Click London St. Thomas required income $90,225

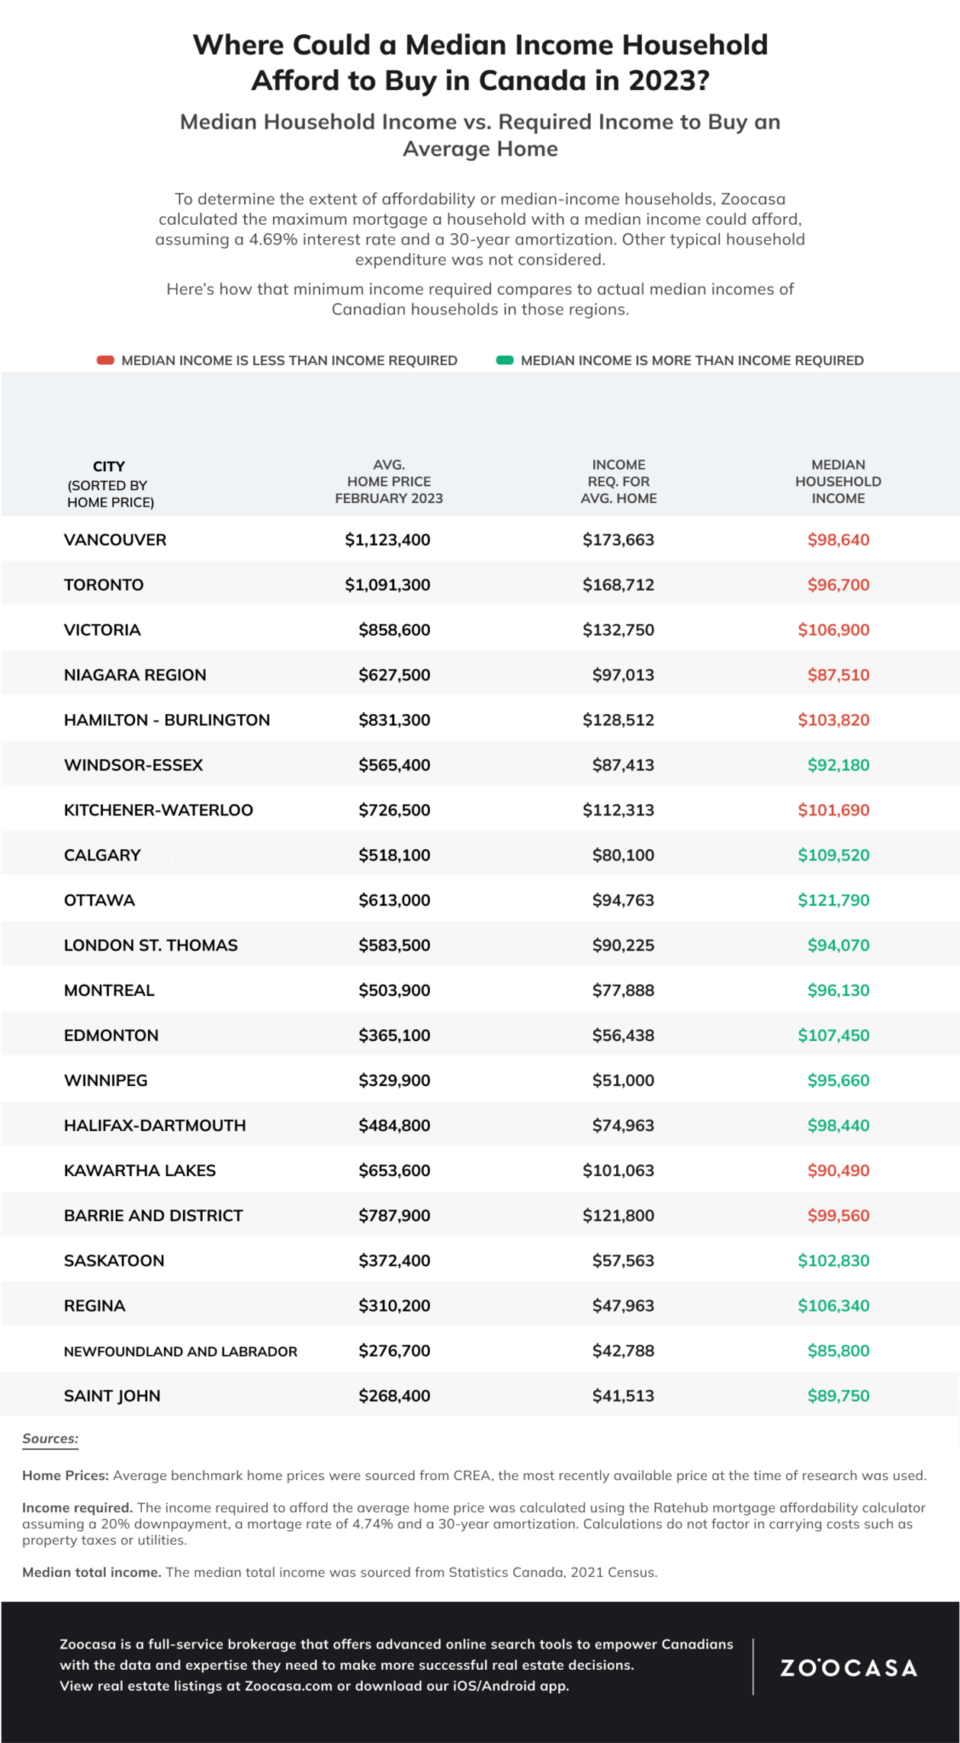pyautogui.click(x=623, y=945)
